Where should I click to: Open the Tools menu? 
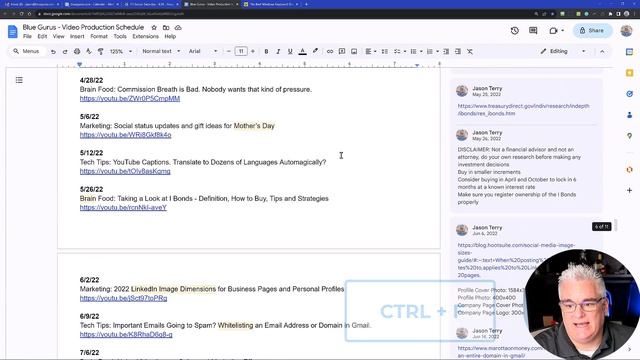pyautogui.click(x=120, y=36)
